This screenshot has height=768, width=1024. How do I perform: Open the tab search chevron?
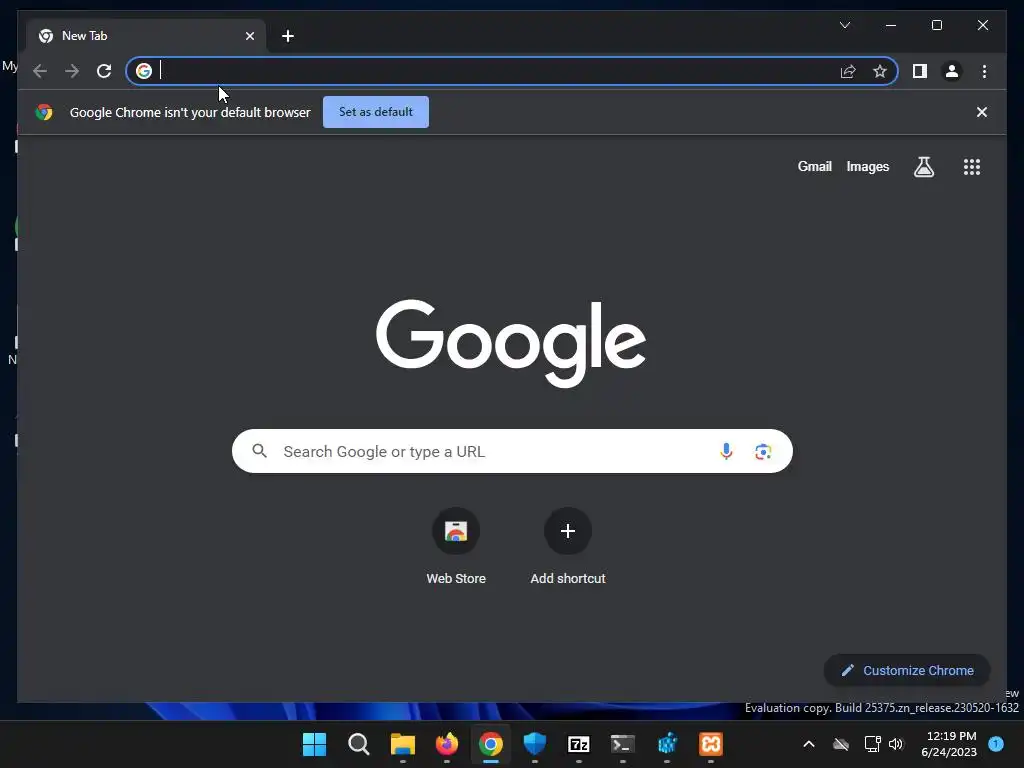coord(844,25)
